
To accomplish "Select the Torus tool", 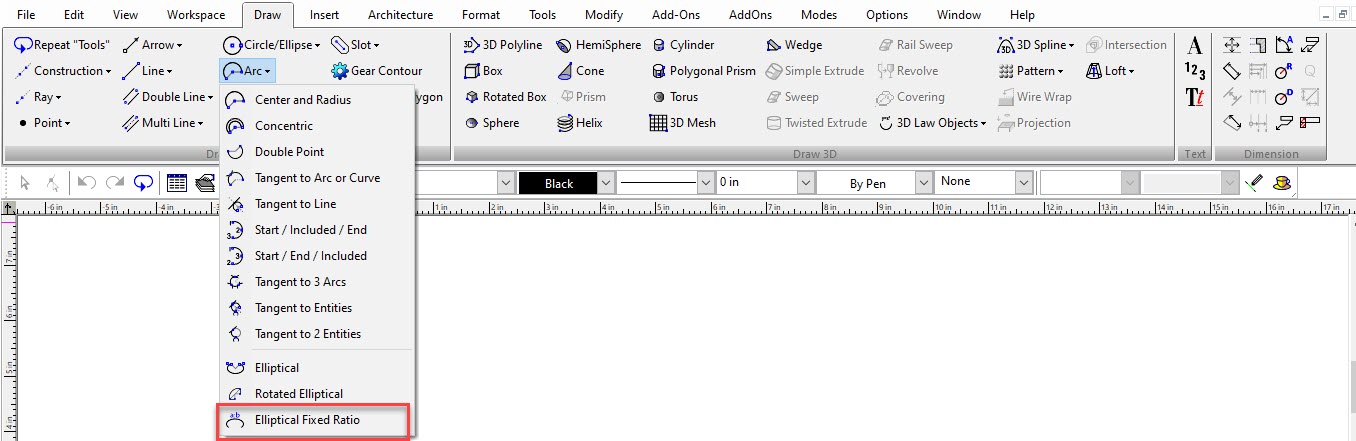I will (674, 97).
